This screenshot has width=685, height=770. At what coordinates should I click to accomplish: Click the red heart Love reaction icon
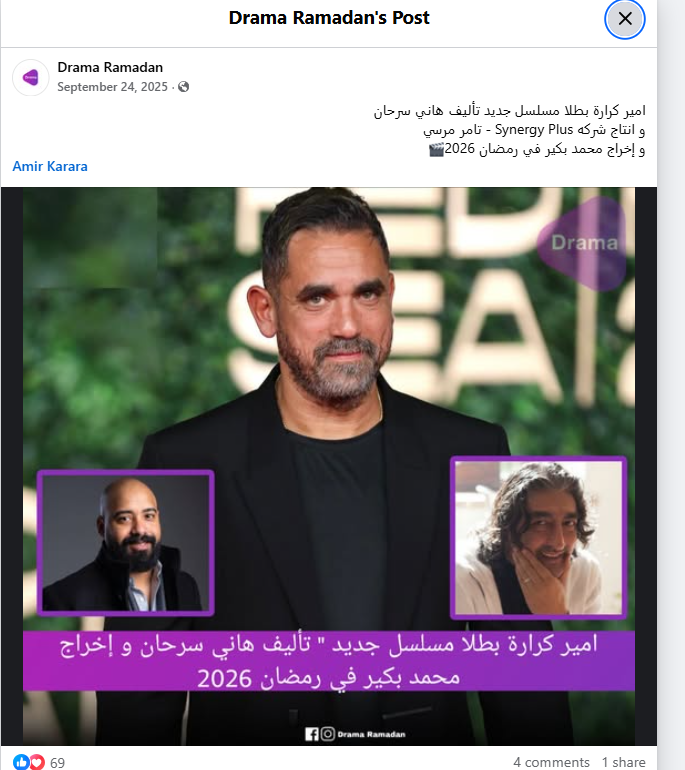(x=37, y=762)
